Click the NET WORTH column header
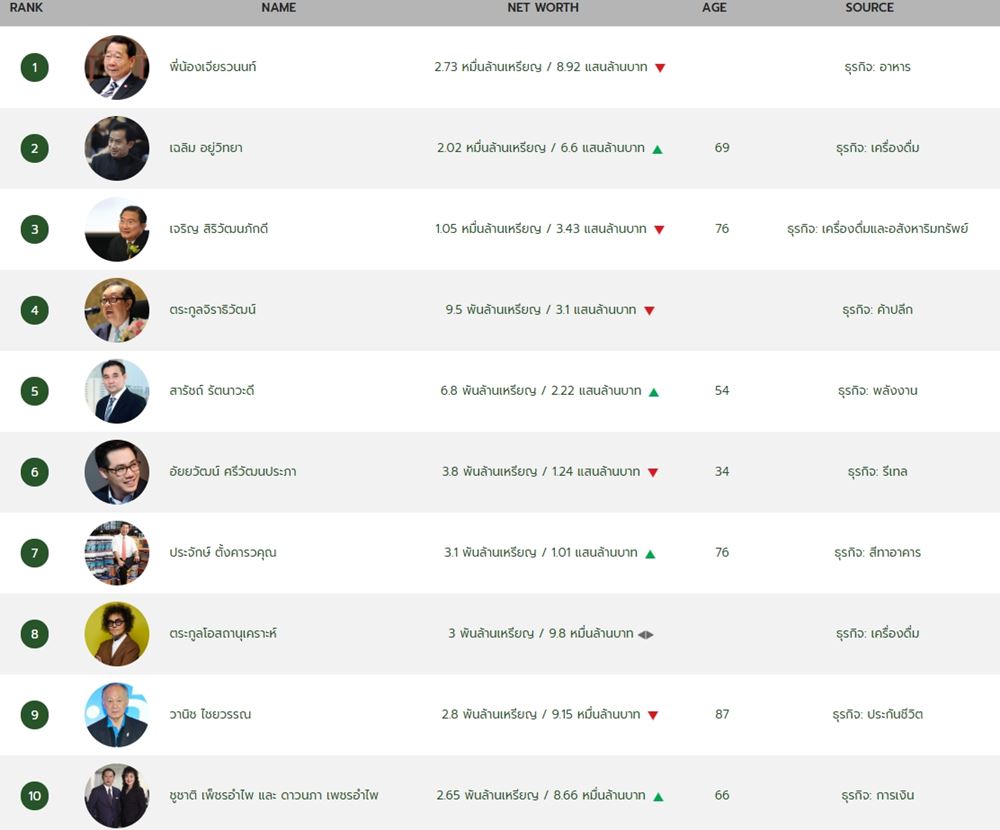 [x=543, y=8]
